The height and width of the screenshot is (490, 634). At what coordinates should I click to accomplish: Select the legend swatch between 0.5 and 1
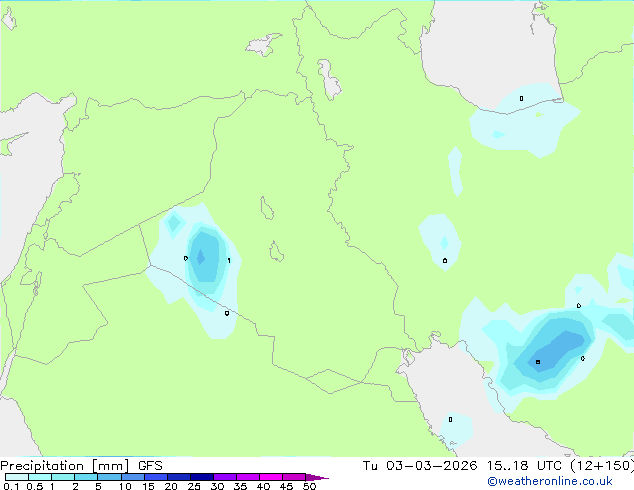(x=40, y=477)
